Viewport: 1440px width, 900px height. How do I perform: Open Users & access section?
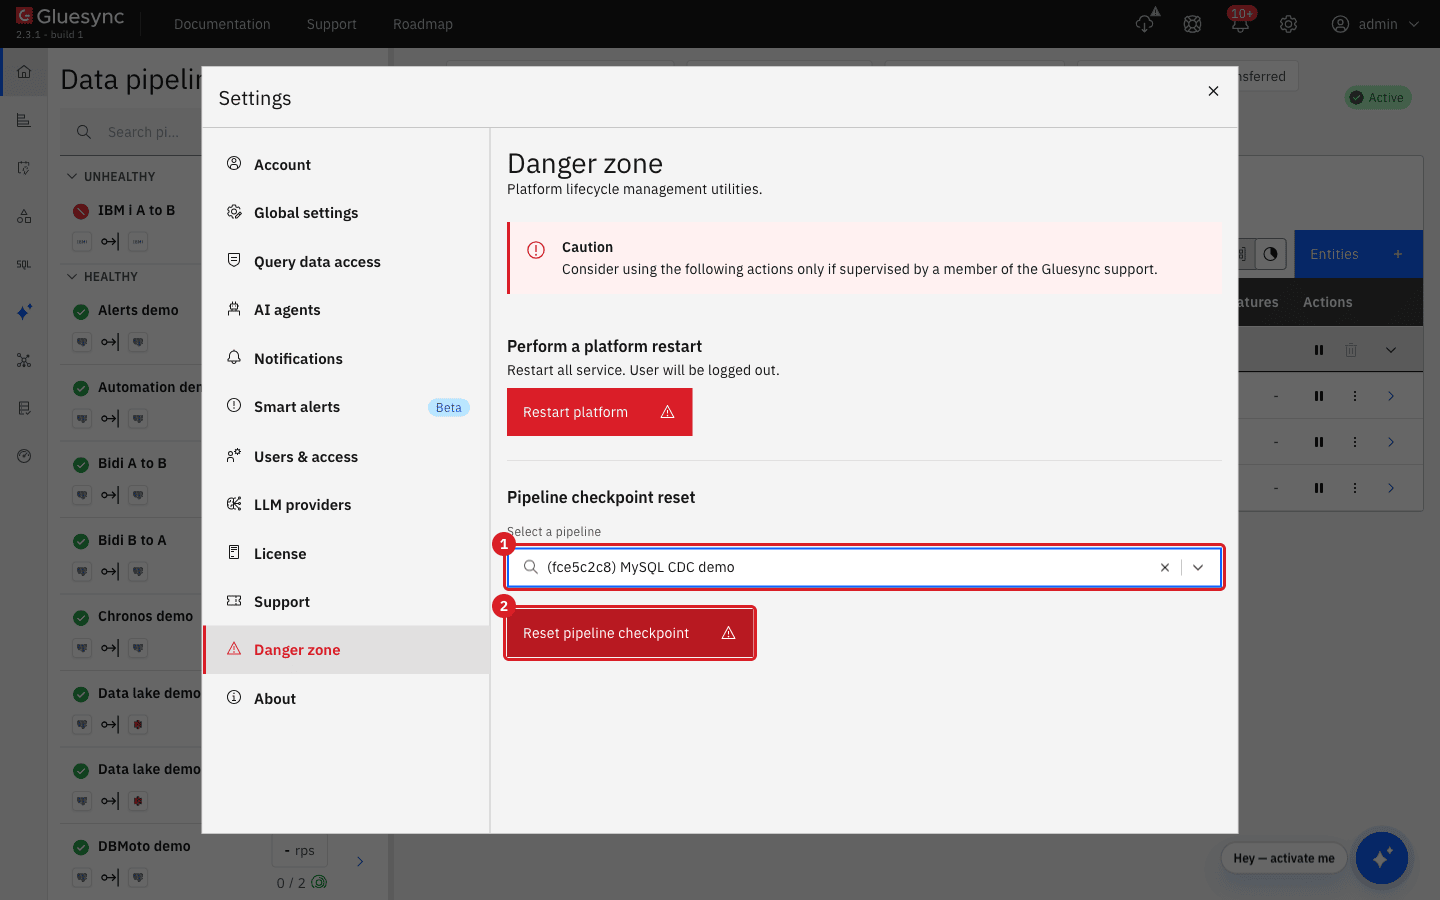click(346, 457)
